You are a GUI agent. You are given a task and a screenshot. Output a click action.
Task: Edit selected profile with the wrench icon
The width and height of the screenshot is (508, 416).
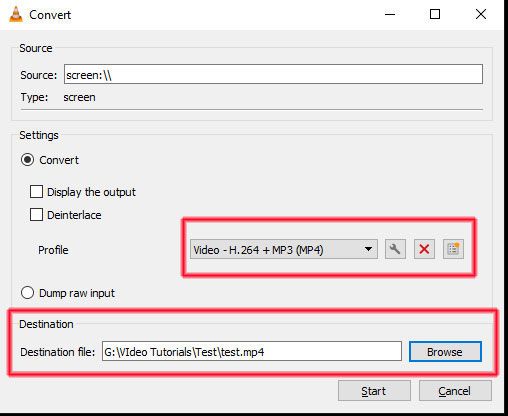tap(395, 249)
